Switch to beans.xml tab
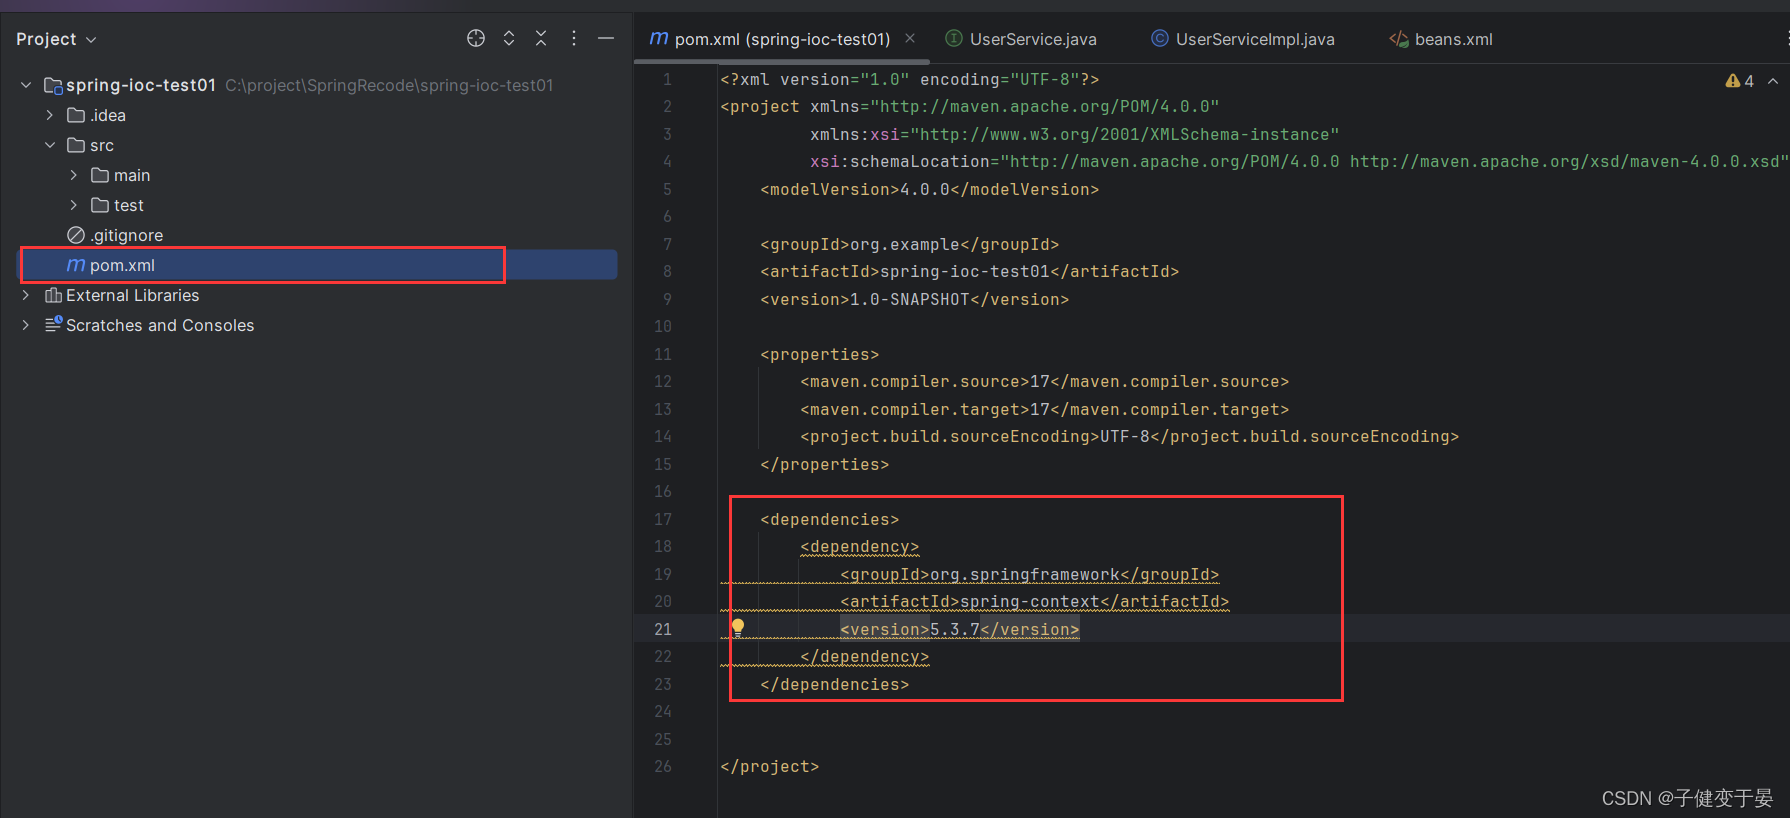This screenshot has width=1790, height=818. (1453, 39)
